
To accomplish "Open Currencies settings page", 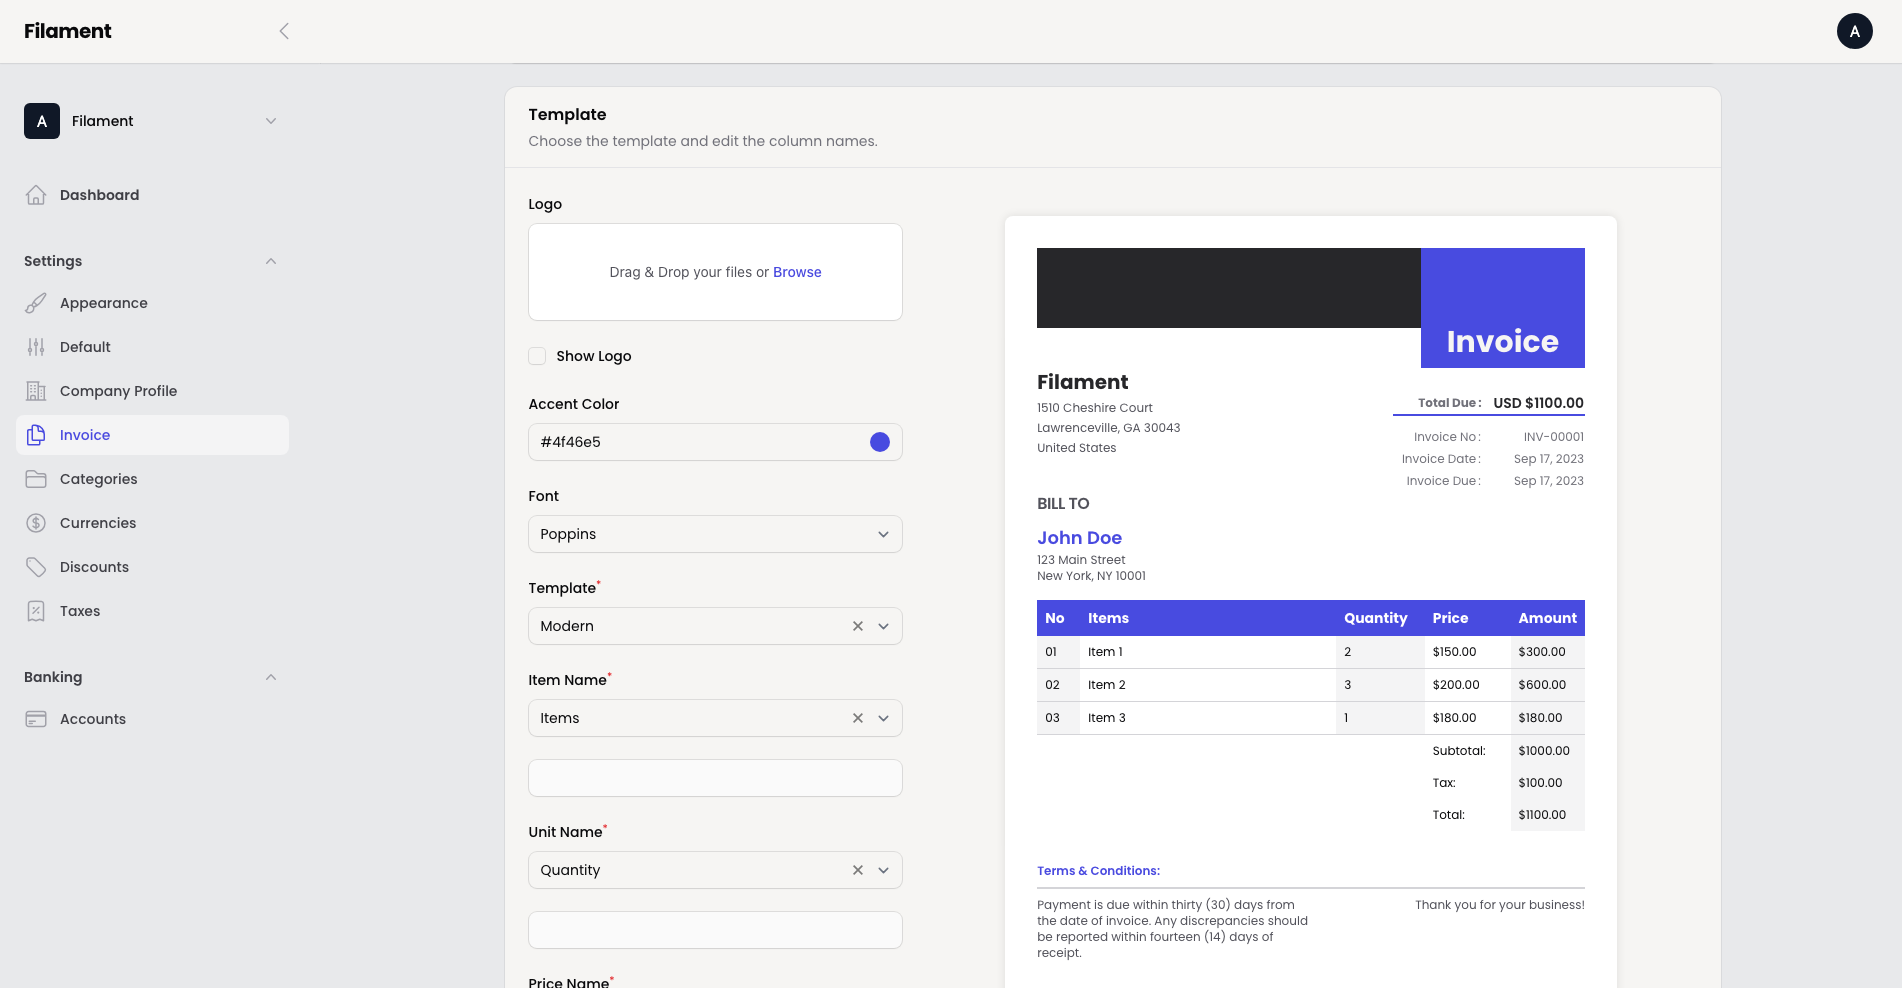I will [x=152, y=523].
